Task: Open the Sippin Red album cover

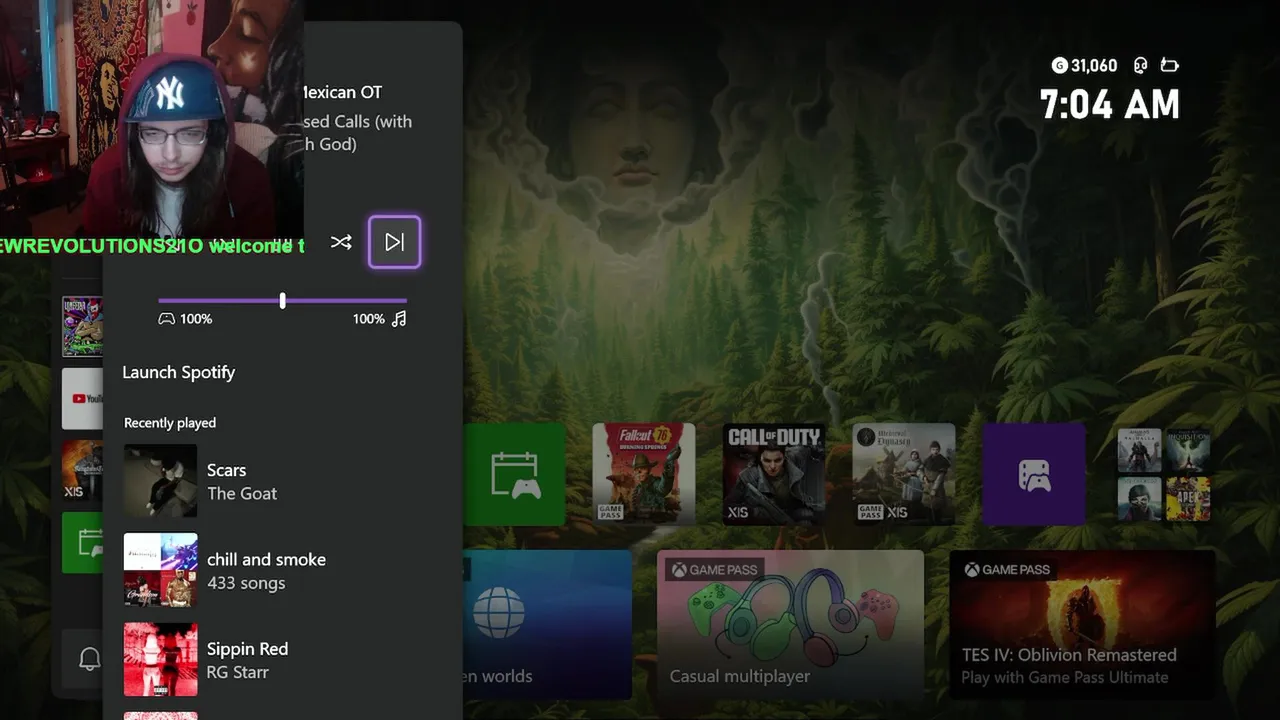Action: [160, 659]
